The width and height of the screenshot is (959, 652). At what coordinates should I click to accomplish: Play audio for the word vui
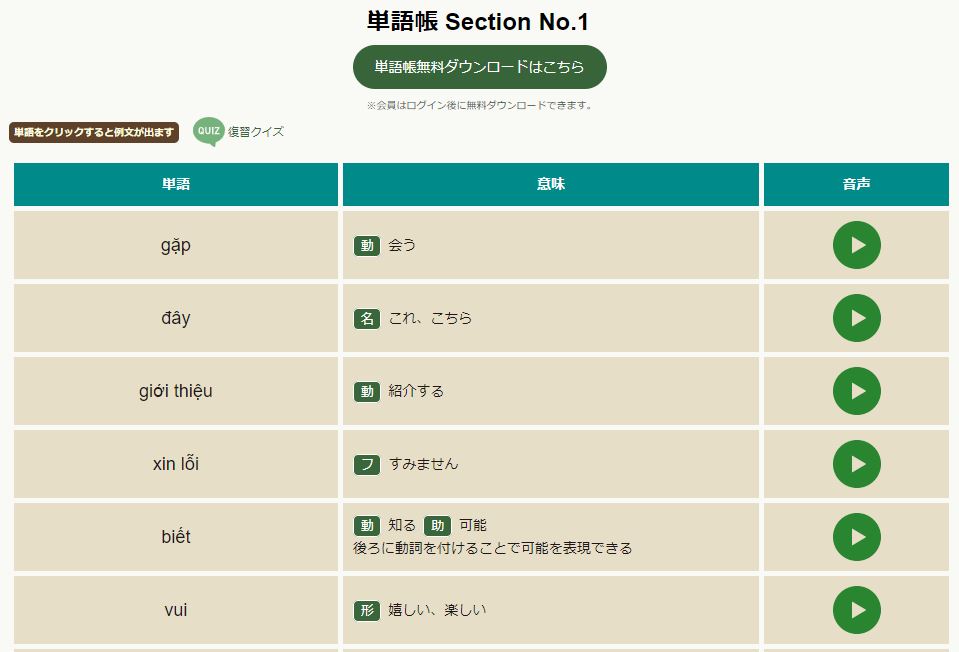tap(856, 610)
